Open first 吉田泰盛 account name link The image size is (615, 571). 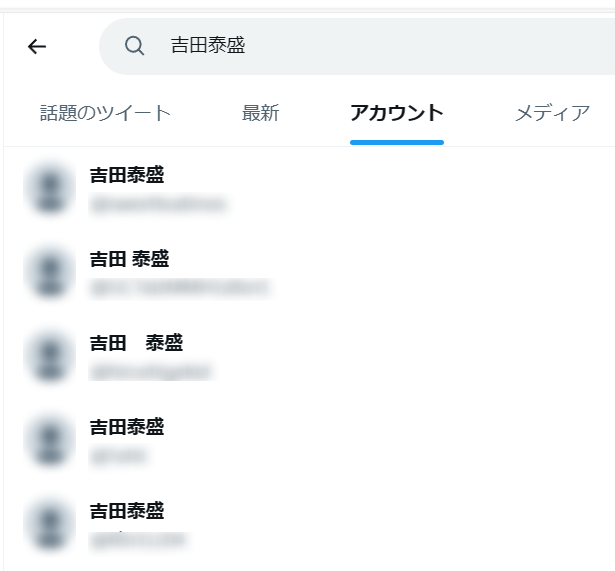(x=127, y=175)
